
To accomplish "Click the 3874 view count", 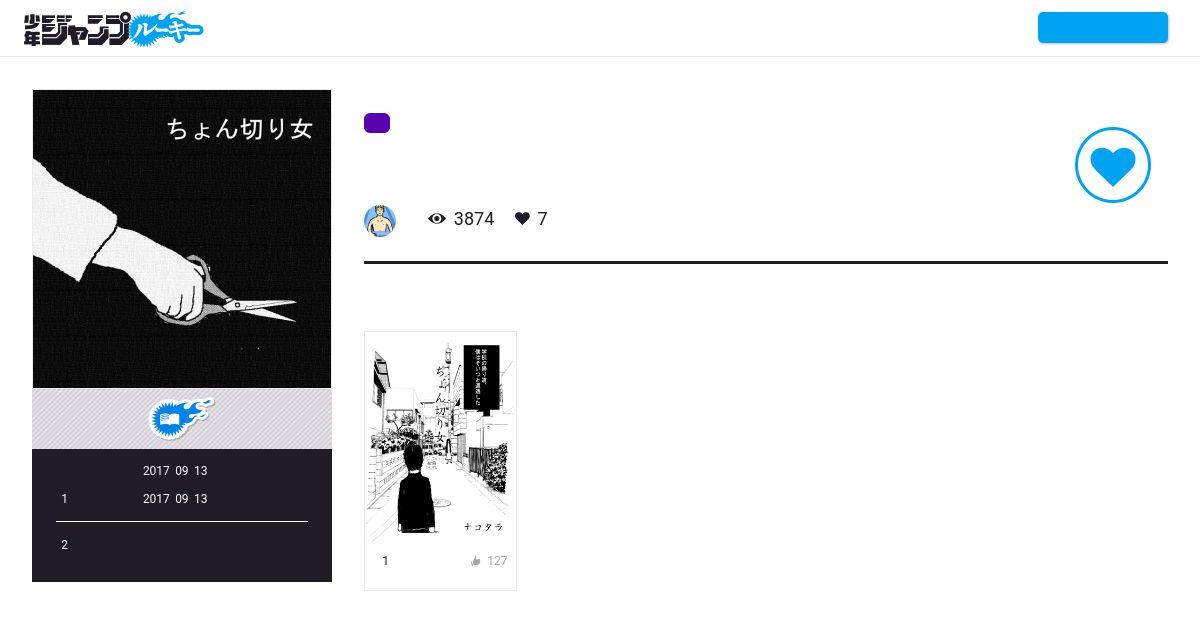I will click(474, 219).
